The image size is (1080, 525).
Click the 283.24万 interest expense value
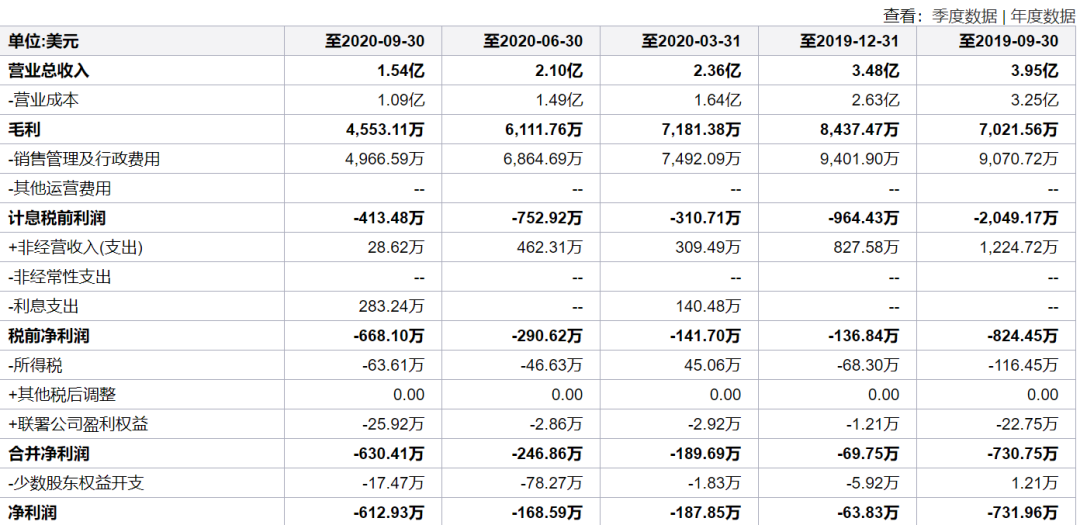click(x=392, y=306)
